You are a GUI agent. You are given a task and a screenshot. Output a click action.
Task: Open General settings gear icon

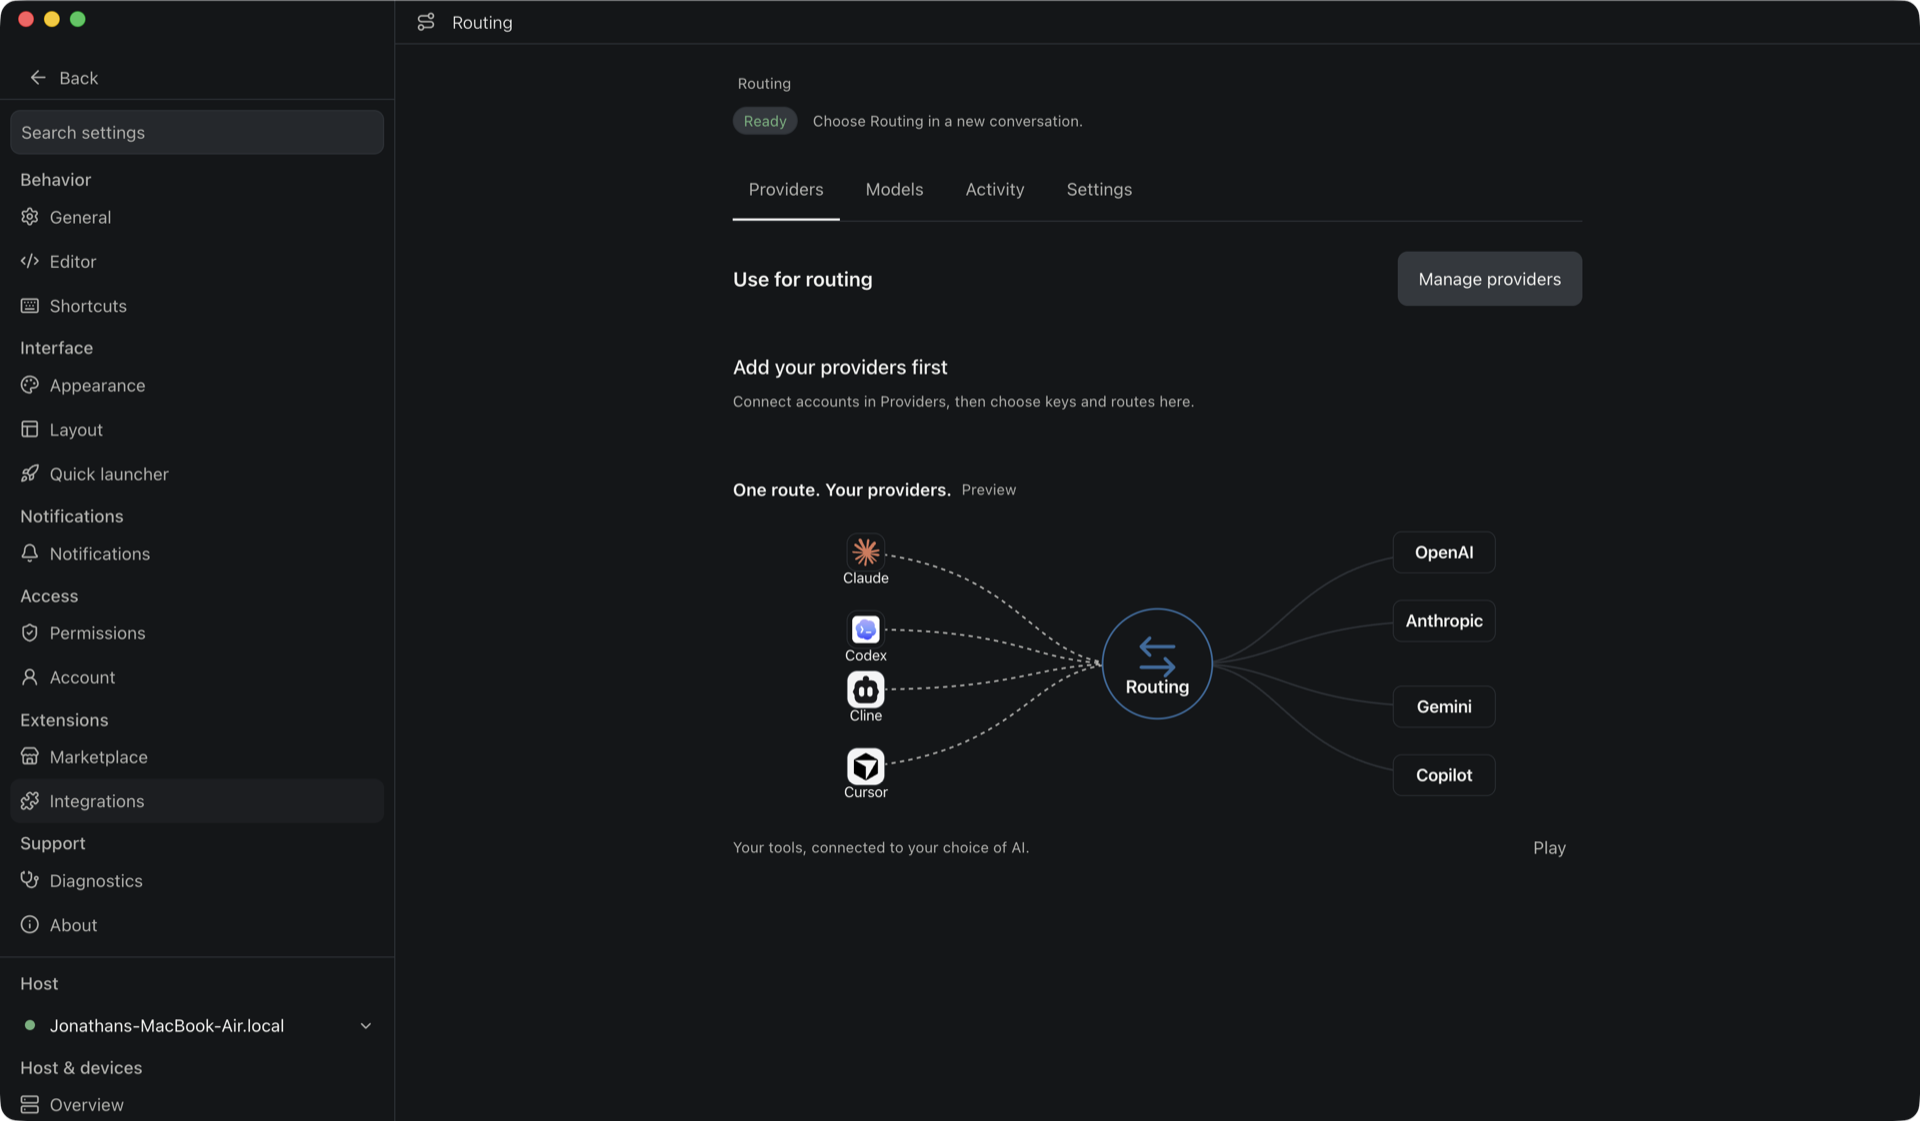tap(30, 217)
